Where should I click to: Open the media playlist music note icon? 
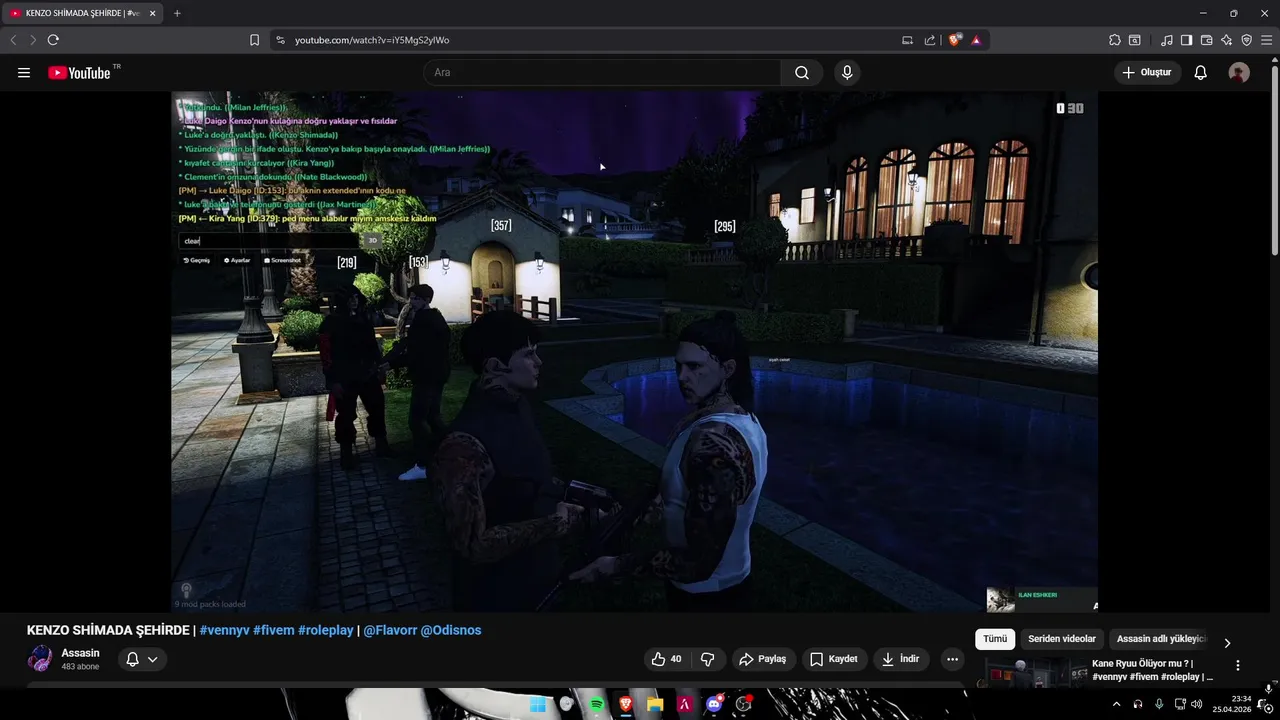(x=1167, y=40)
